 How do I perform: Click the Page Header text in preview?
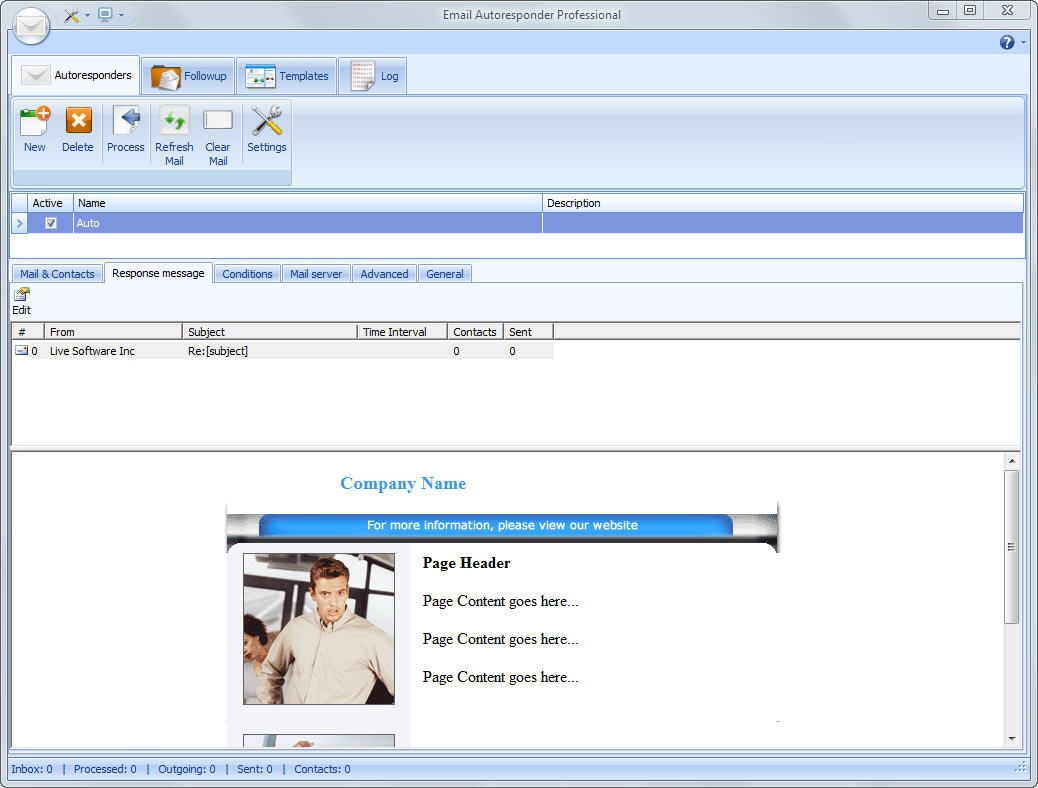[466, 563]
